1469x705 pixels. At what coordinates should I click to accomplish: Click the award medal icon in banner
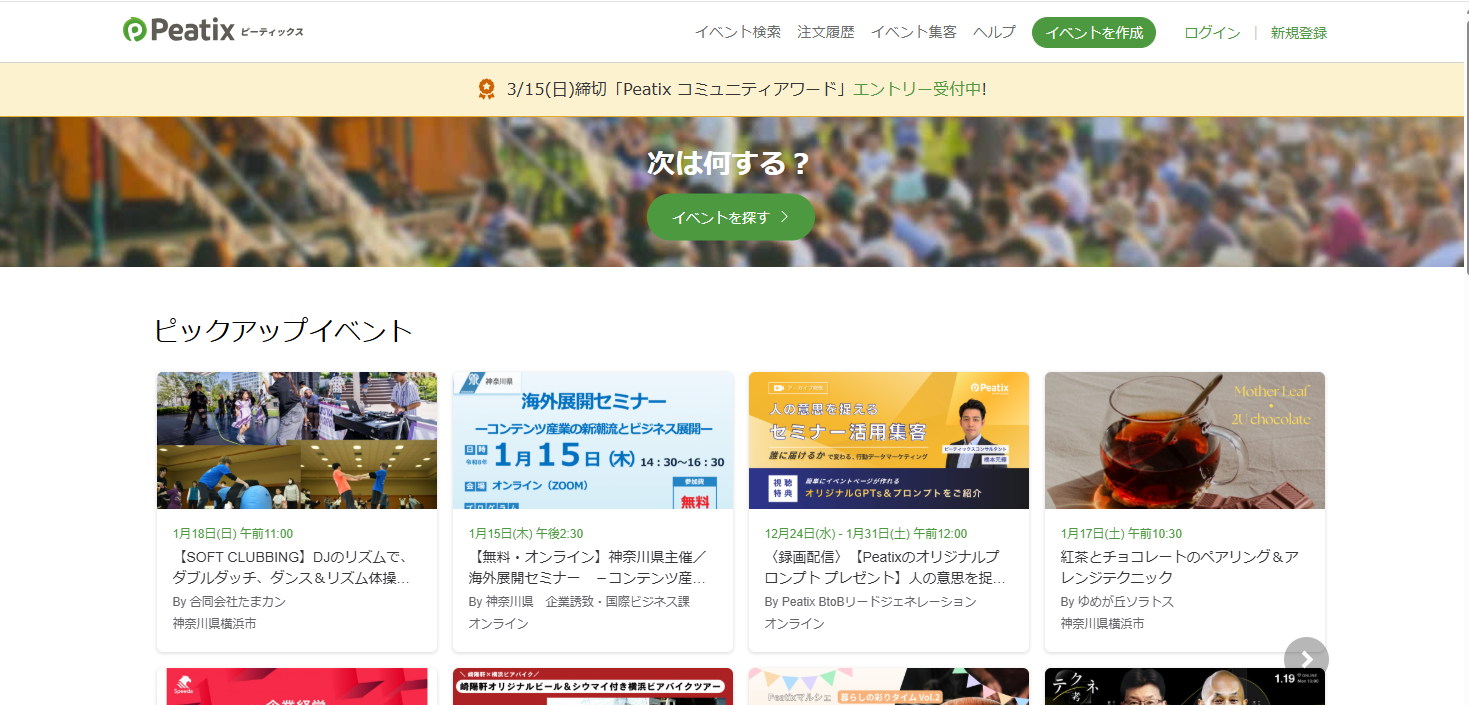487,89
